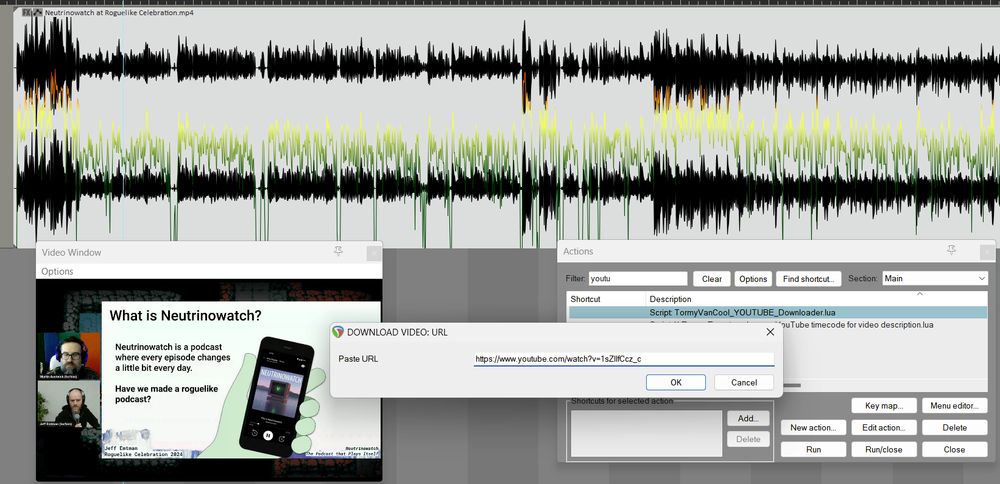This screenshot has width=1000, height=484.
Task: Sort by the Shortcut column header
Action: point(607,298)
